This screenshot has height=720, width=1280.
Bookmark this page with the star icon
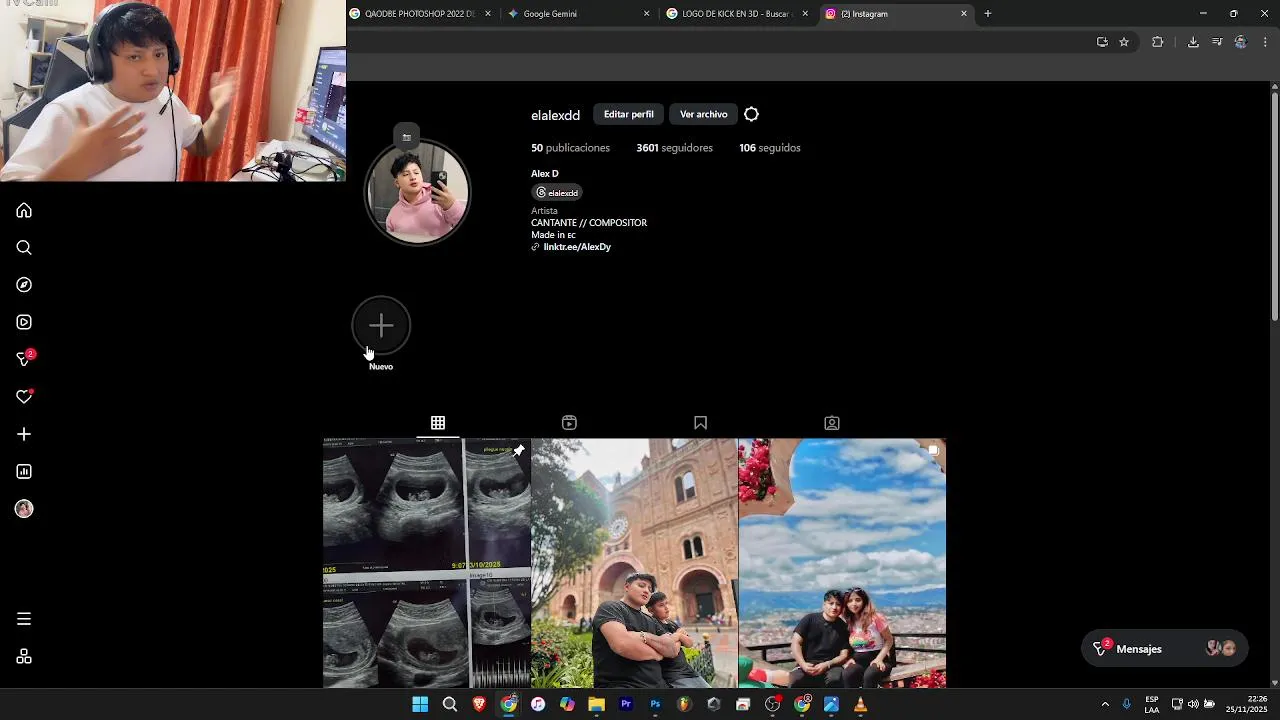1124,42
